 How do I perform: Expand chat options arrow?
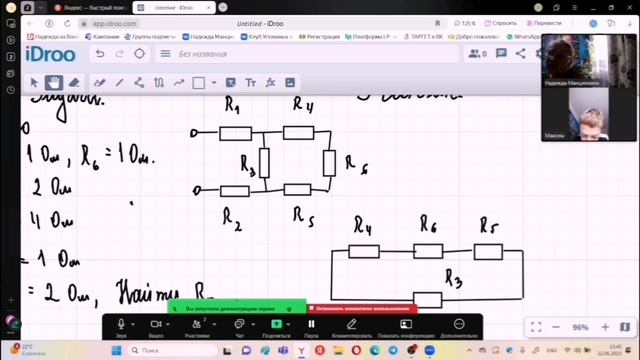pos(253,324)
